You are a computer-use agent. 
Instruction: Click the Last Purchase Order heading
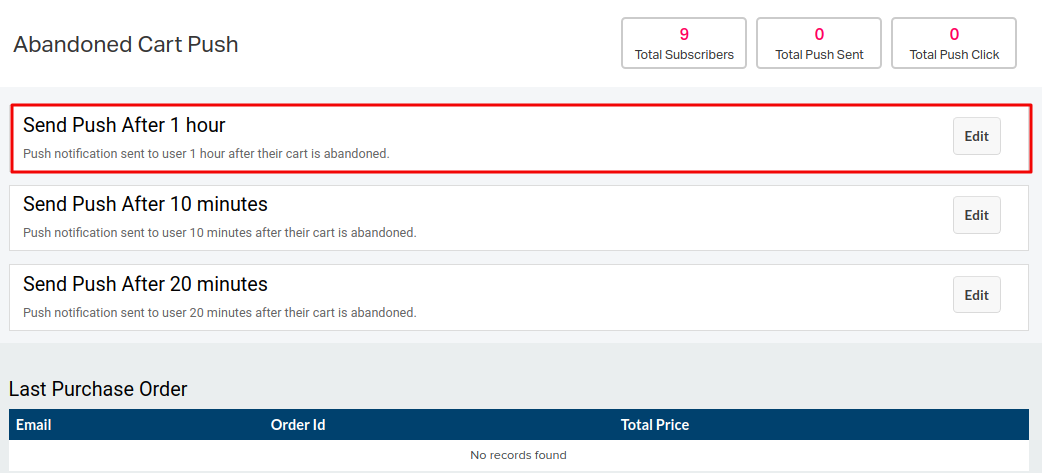(98, 389)
